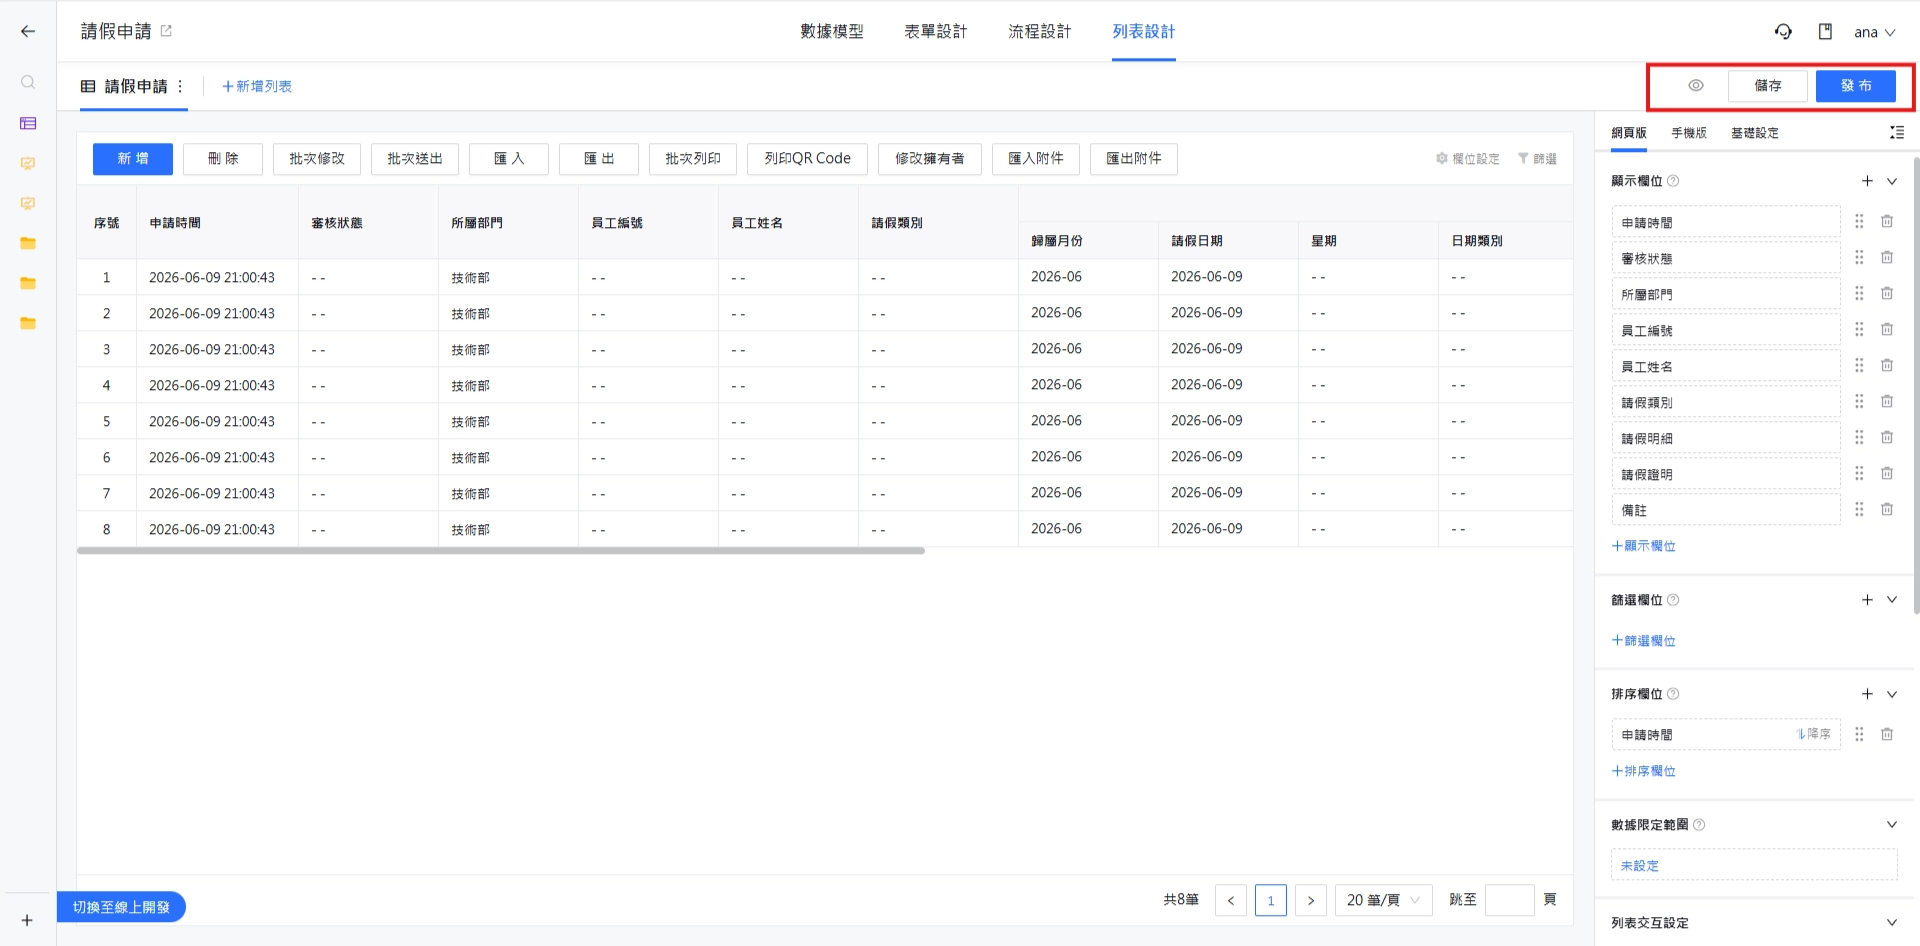Select the purple list icon in sidebar
Image resolution: width=1920 pixels, height=946 pixels.
[28, 123]
